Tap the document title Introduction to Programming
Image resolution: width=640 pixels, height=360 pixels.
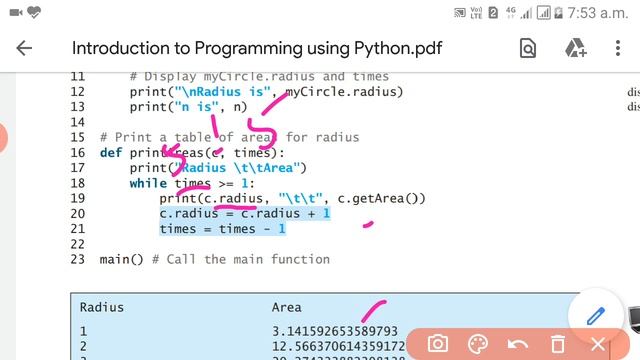point(257,48)
